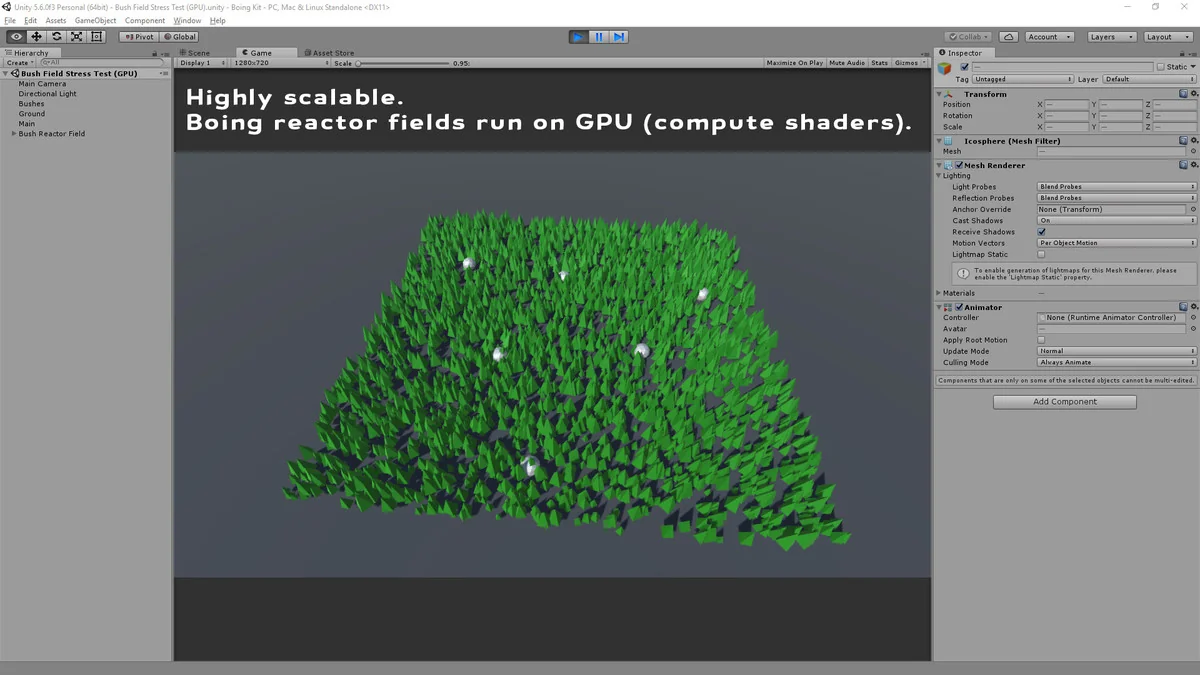
Task: Select the Scale tool icon
Action: (x=76, y=37)
